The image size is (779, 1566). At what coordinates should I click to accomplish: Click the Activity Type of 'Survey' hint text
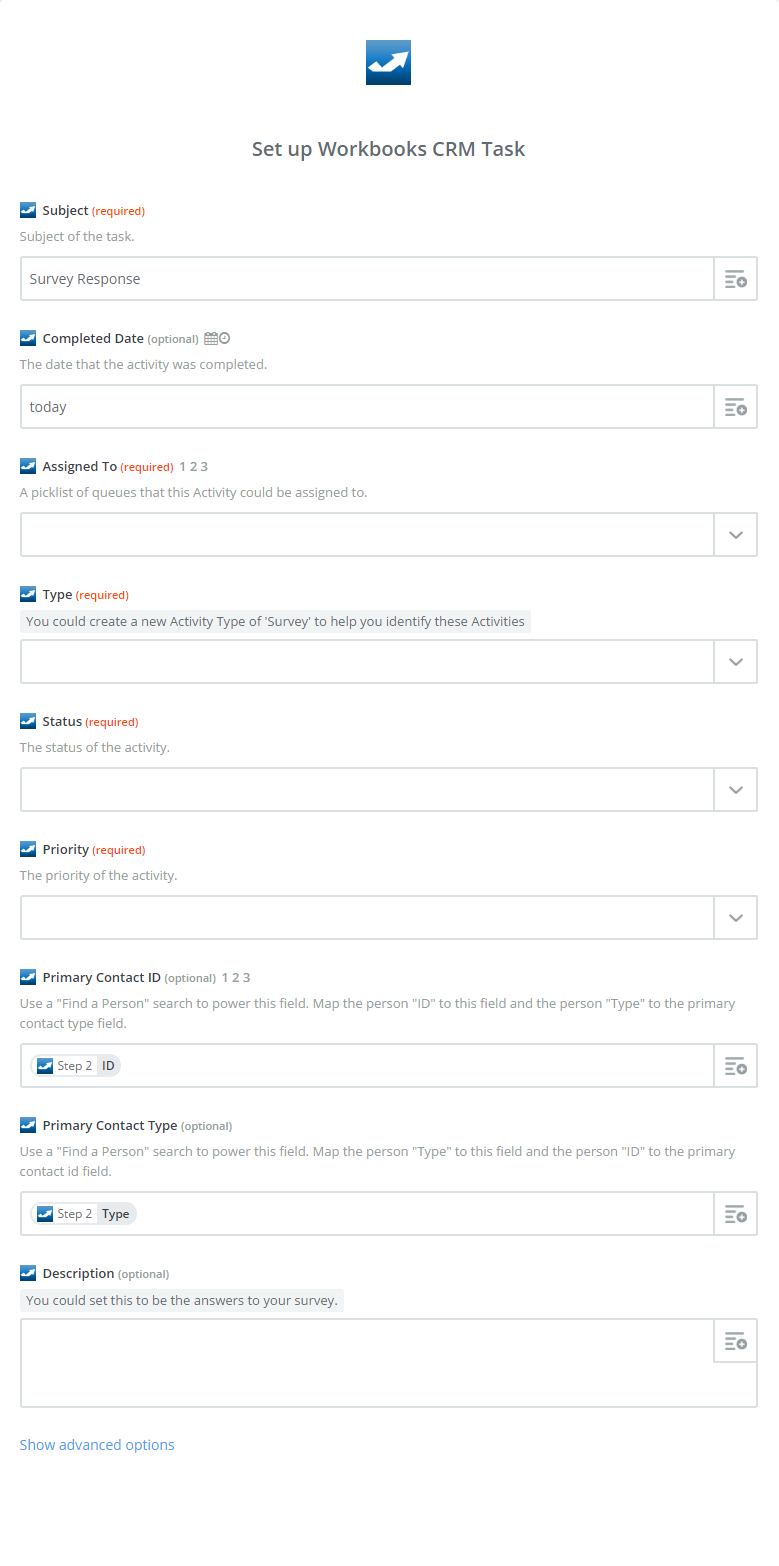coord(275,621)
